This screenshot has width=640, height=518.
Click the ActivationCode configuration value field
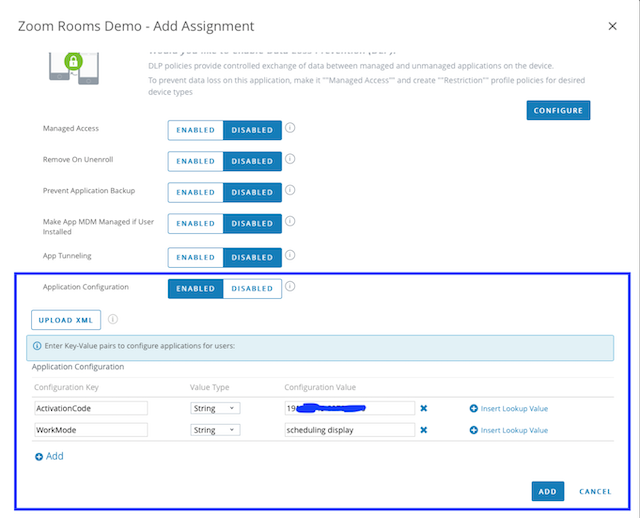[x=349, y=408]
